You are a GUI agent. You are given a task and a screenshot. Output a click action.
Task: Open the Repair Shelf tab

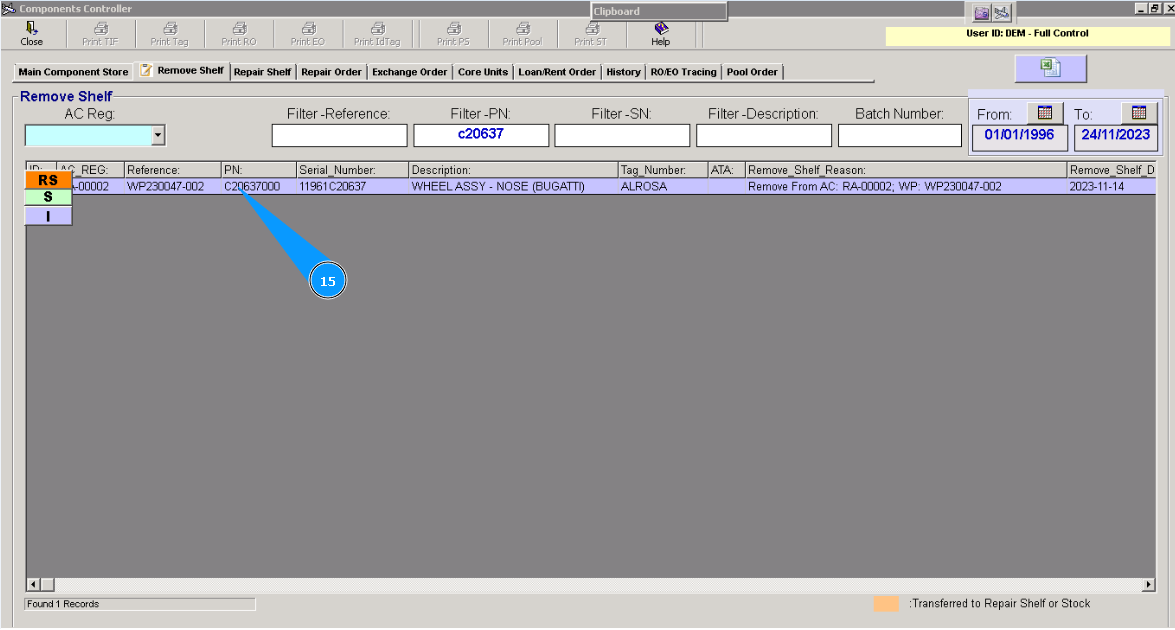262,72
